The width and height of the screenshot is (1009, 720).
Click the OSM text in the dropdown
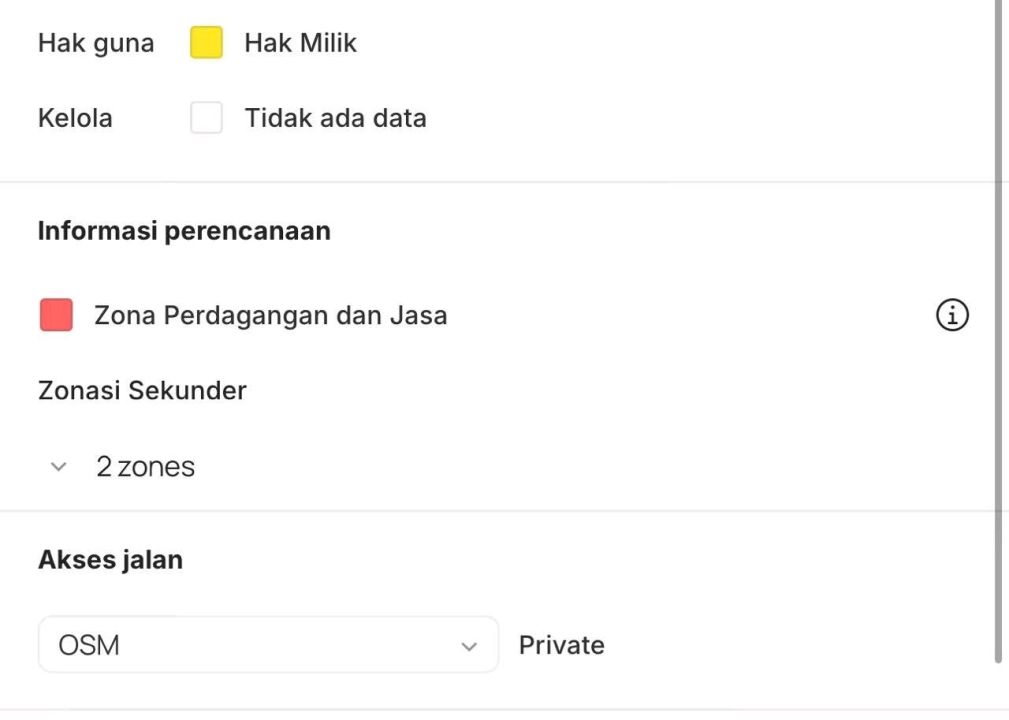tap(89, 645)
